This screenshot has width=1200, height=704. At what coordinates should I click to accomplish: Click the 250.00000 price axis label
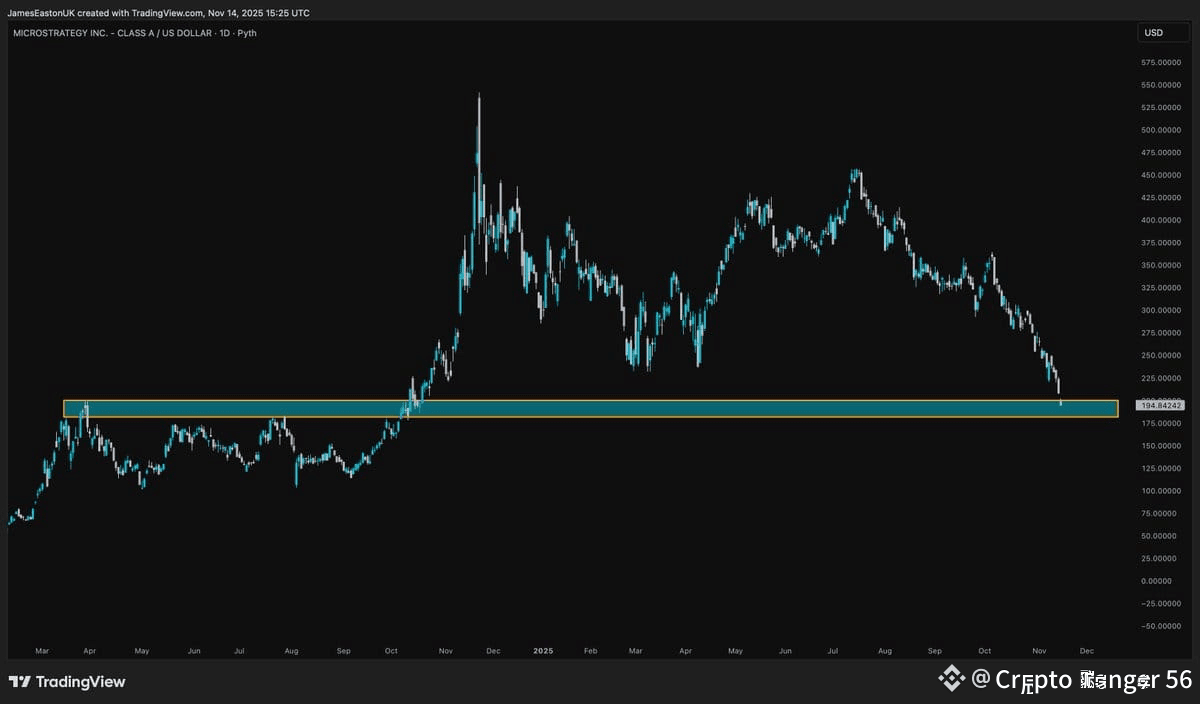(1162, 355)
